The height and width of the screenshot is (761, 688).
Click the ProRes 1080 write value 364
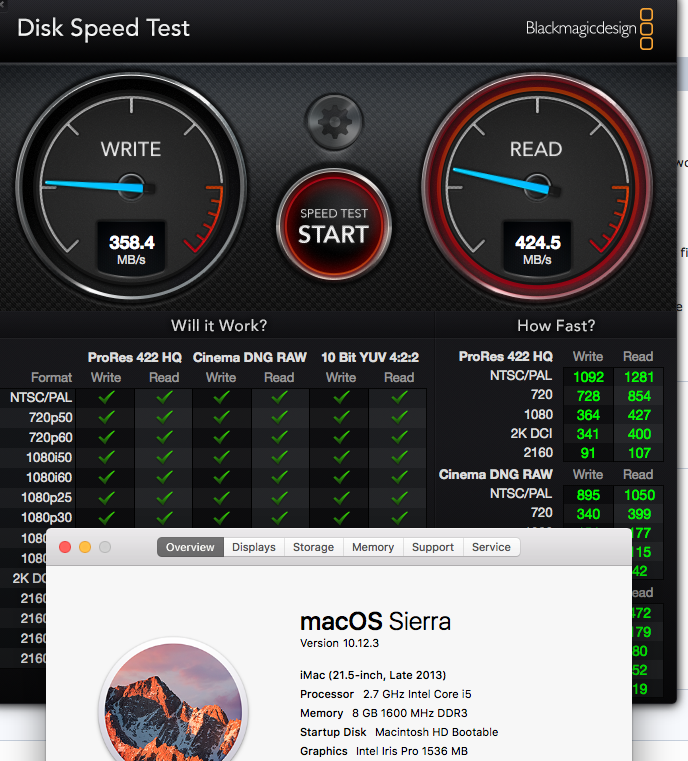pos(589,415)
